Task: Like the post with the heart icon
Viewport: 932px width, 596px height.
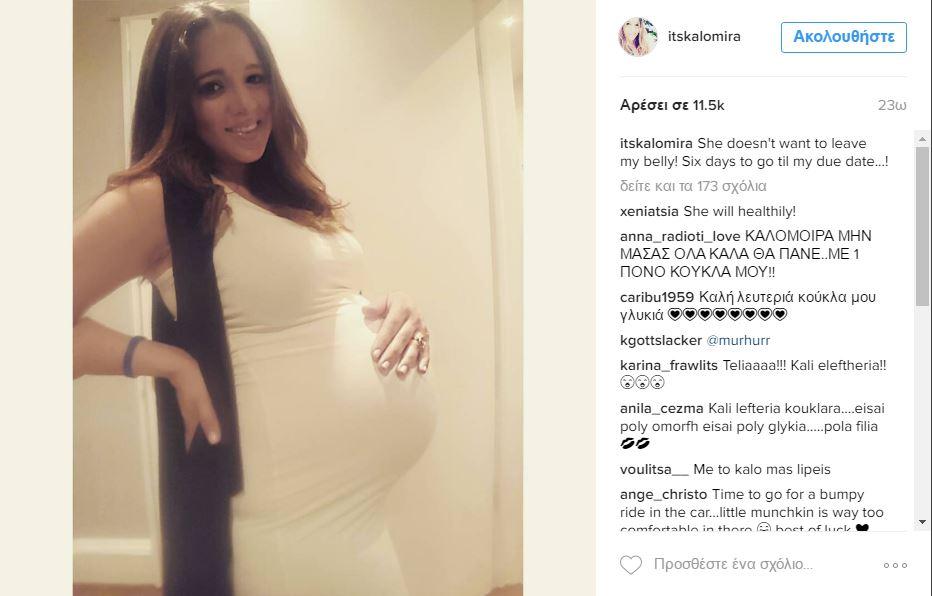Action: [631, 565]
